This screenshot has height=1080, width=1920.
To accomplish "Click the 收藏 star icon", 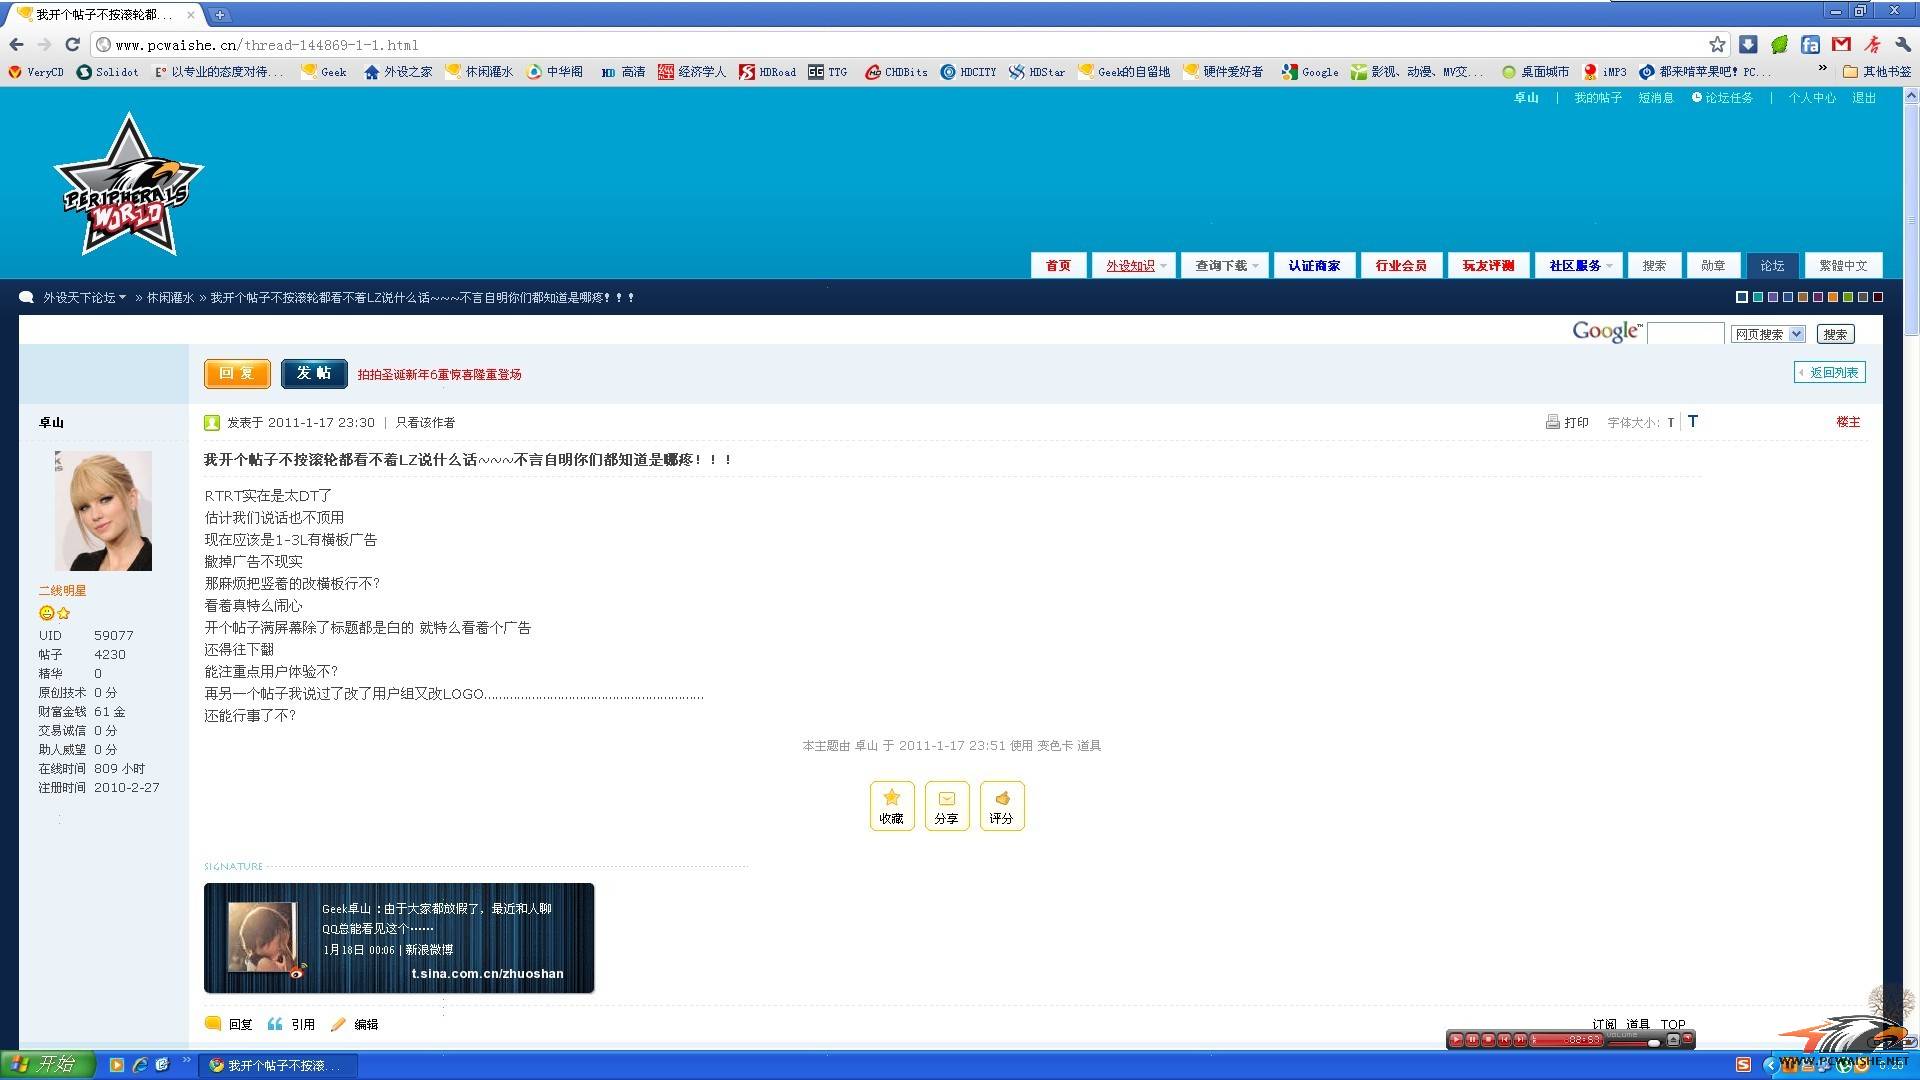I will coord(891,798).
